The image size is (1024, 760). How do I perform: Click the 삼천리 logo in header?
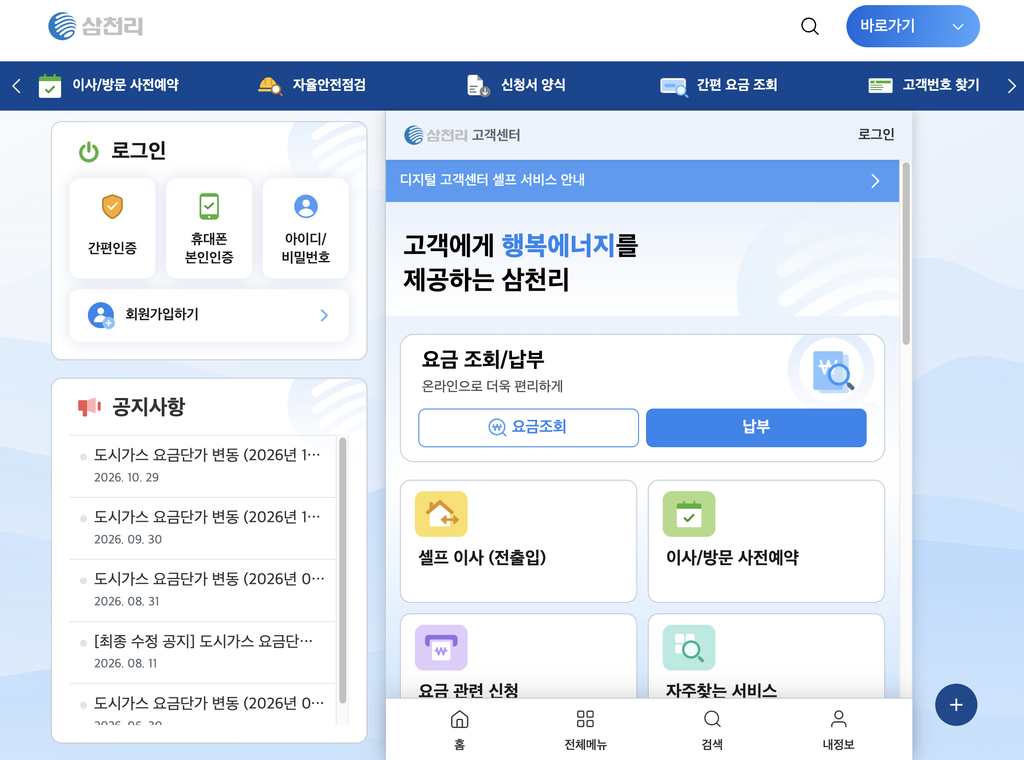coord(96,26)
